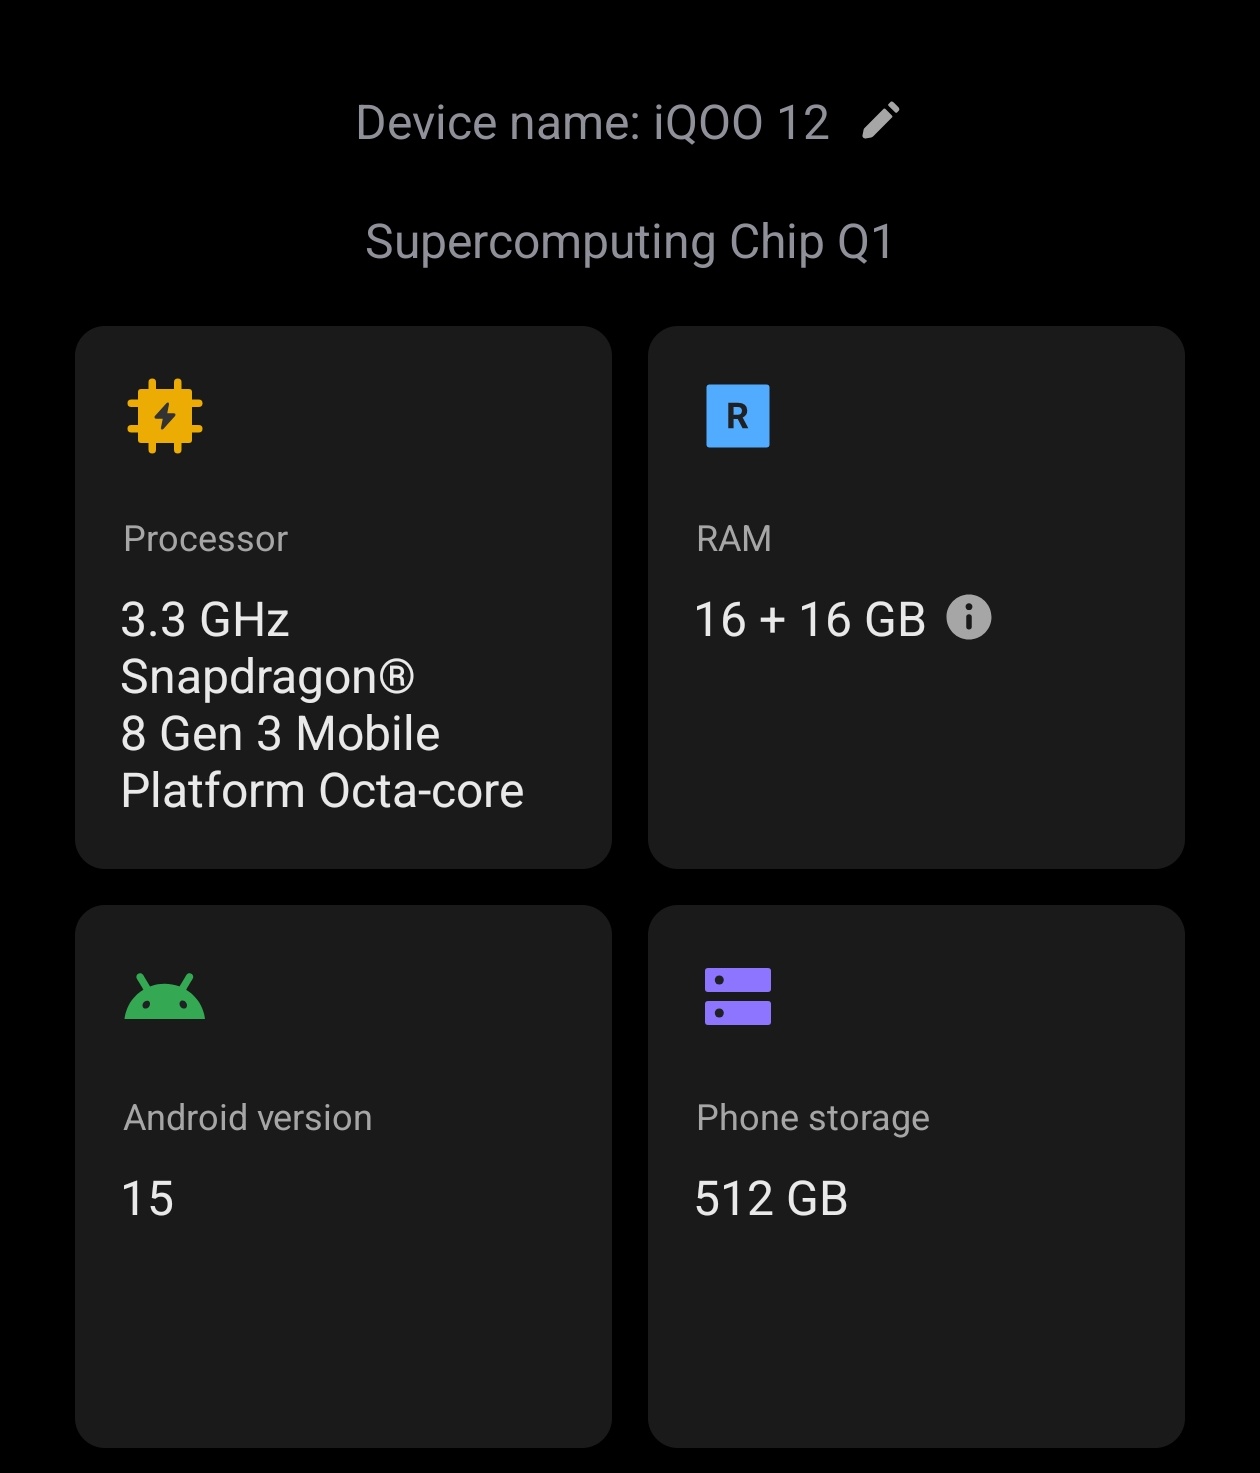Tap the 'Processor' label
This screenshot has width=1260, height=1473.
click(206, 539)
